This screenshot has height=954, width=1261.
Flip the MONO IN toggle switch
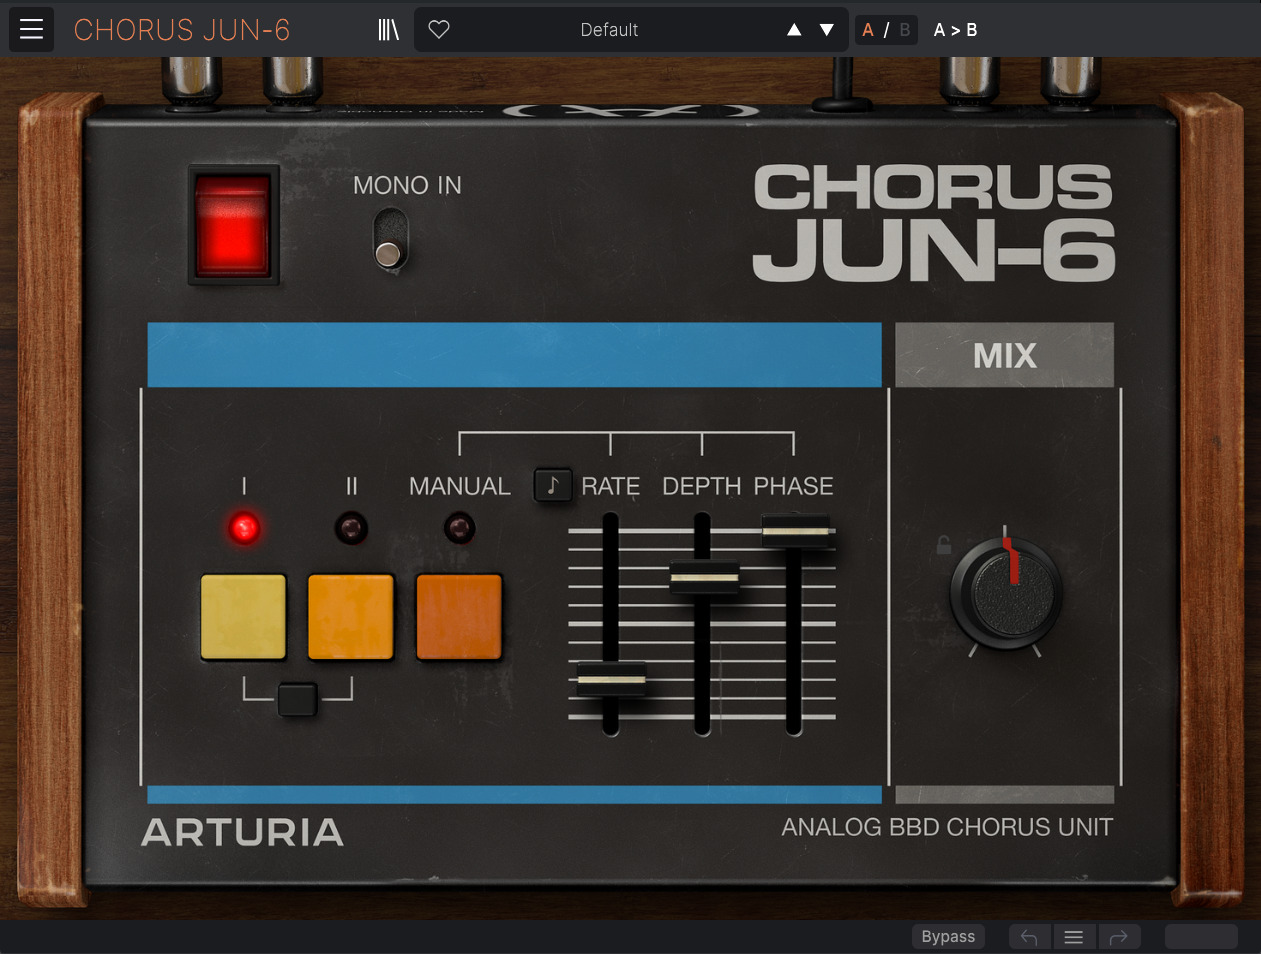click(390, 241)
